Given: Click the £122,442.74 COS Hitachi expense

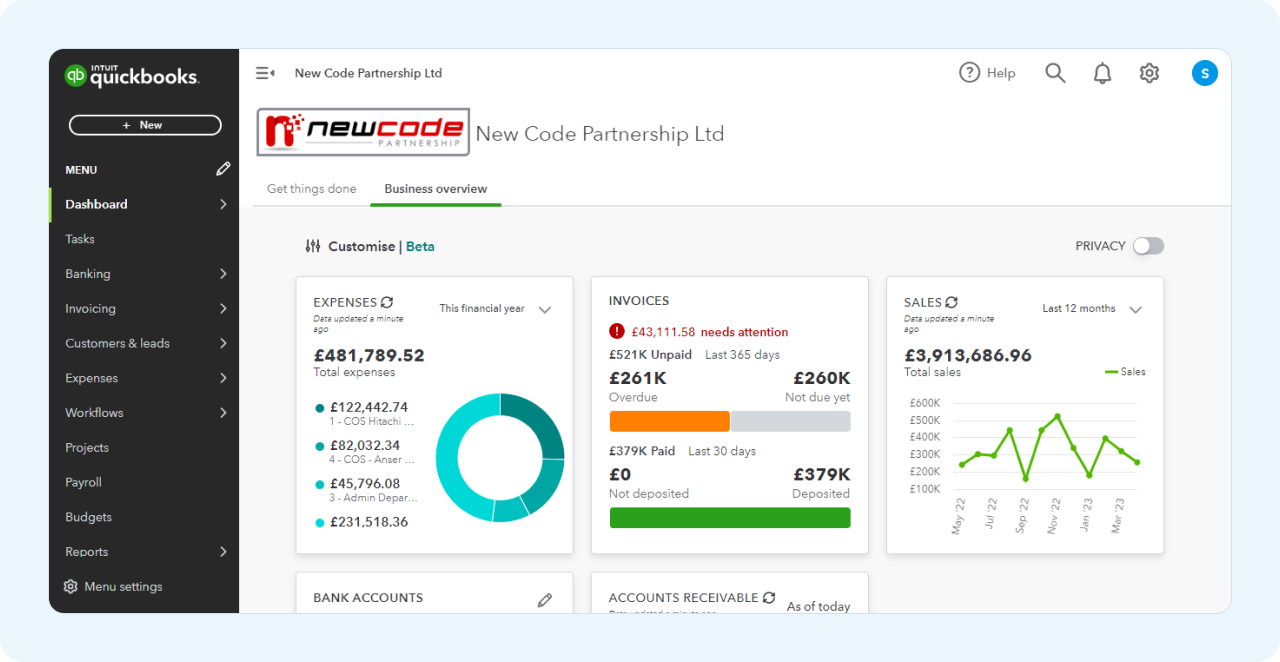Looking at the screenshot, I should 365,414.
